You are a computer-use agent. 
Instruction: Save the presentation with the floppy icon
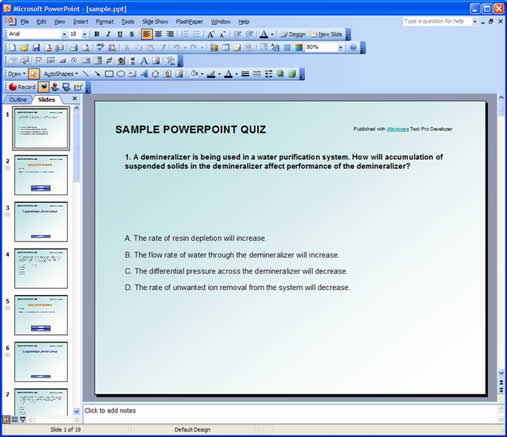(x=36, y=48)
